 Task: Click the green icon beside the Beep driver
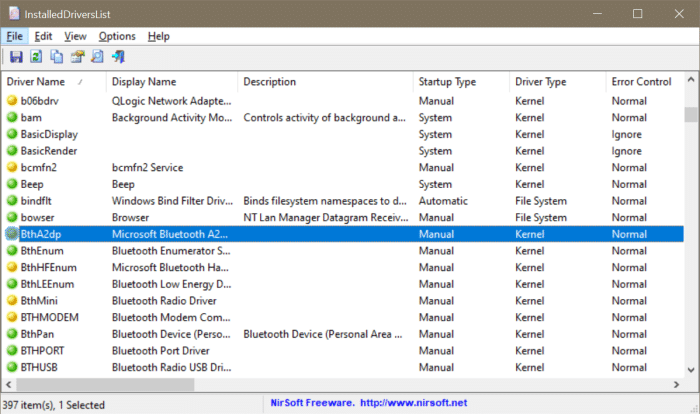tap(12, 184)
